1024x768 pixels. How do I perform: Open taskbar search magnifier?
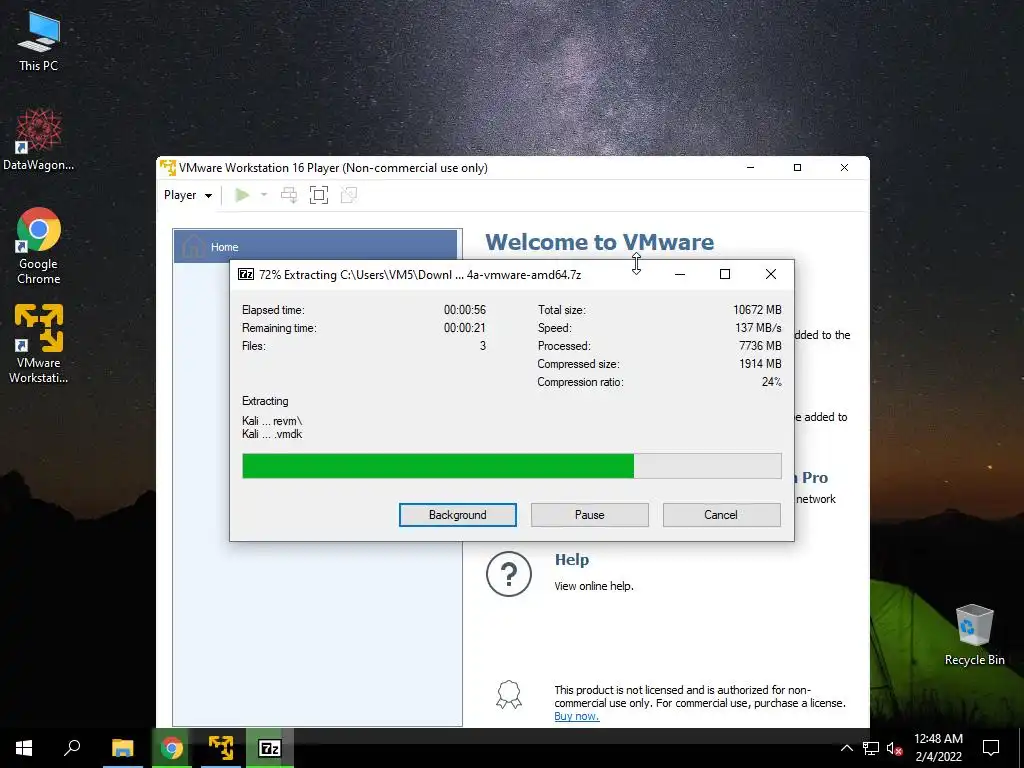pos(72,748)
